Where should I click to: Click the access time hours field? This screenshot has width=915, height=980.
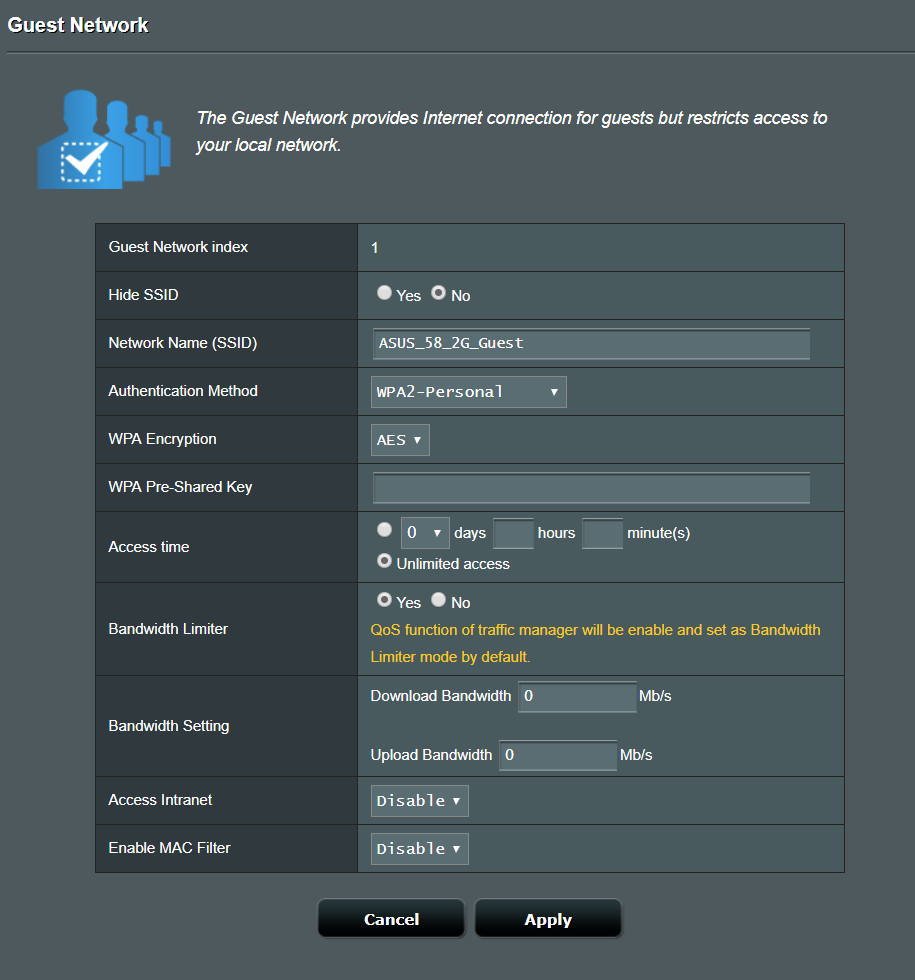coord(513,533)
